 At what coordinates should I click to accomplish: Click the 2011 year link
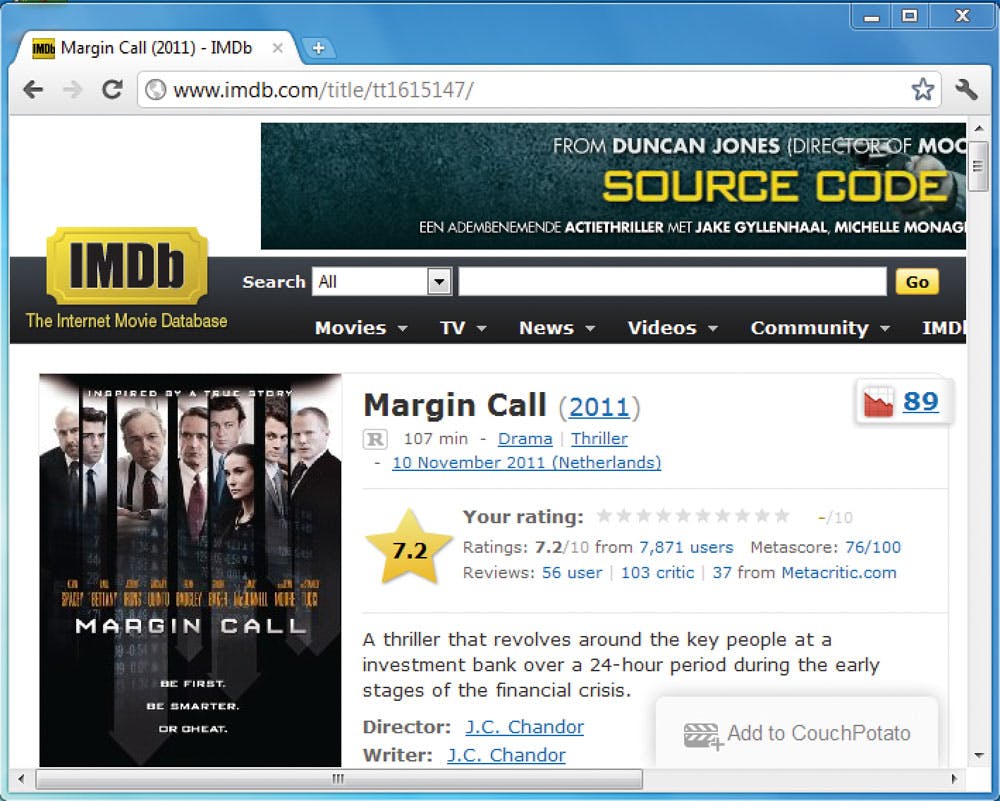599,407
